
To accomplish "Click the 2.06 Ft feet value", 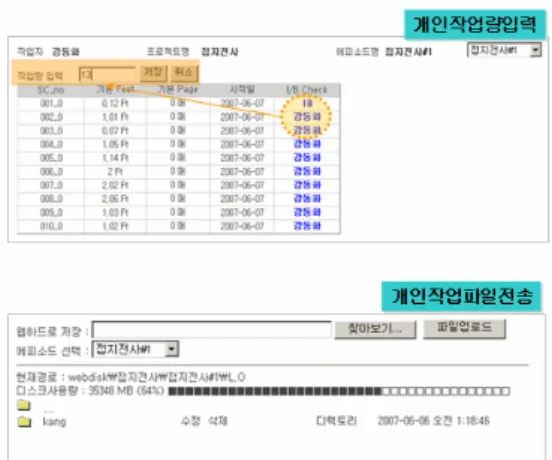I will point(115,199).
